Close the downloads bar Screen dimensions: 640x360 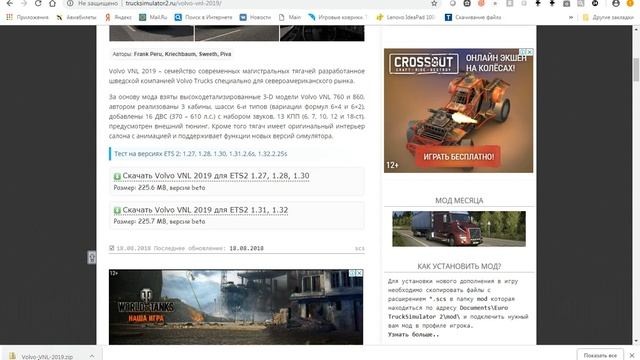pyautogui.click(x=632, y=356)
